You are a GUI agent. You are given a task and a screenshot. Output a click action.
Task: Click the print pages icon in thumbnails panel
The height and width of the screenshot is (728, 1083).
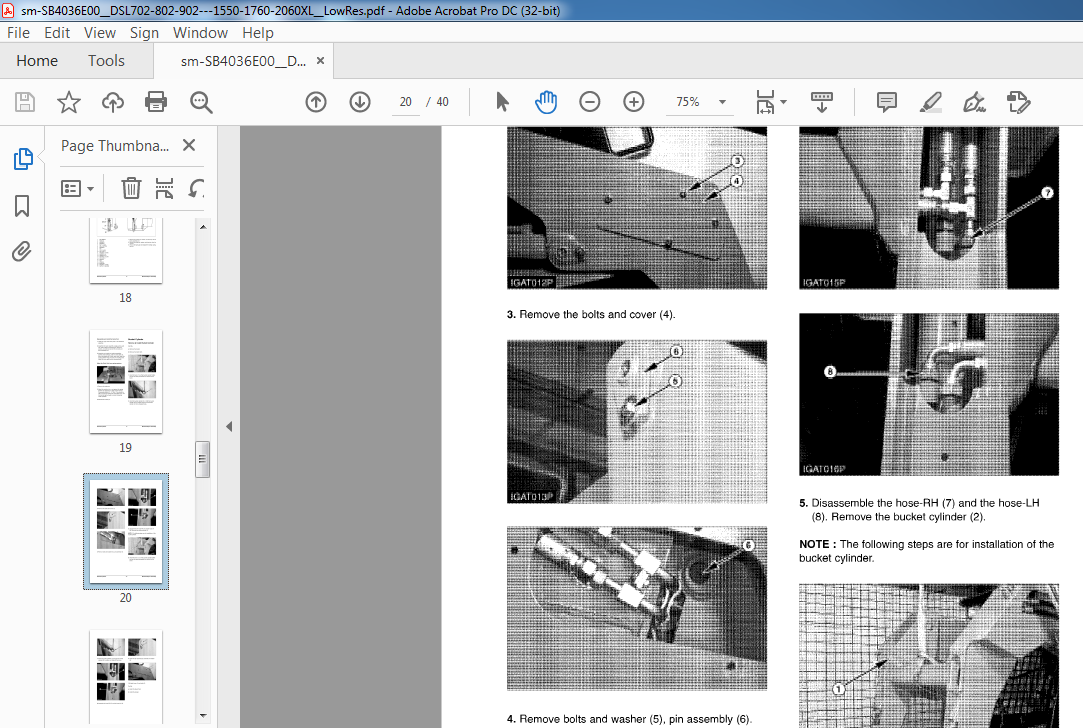coord(164,188)
